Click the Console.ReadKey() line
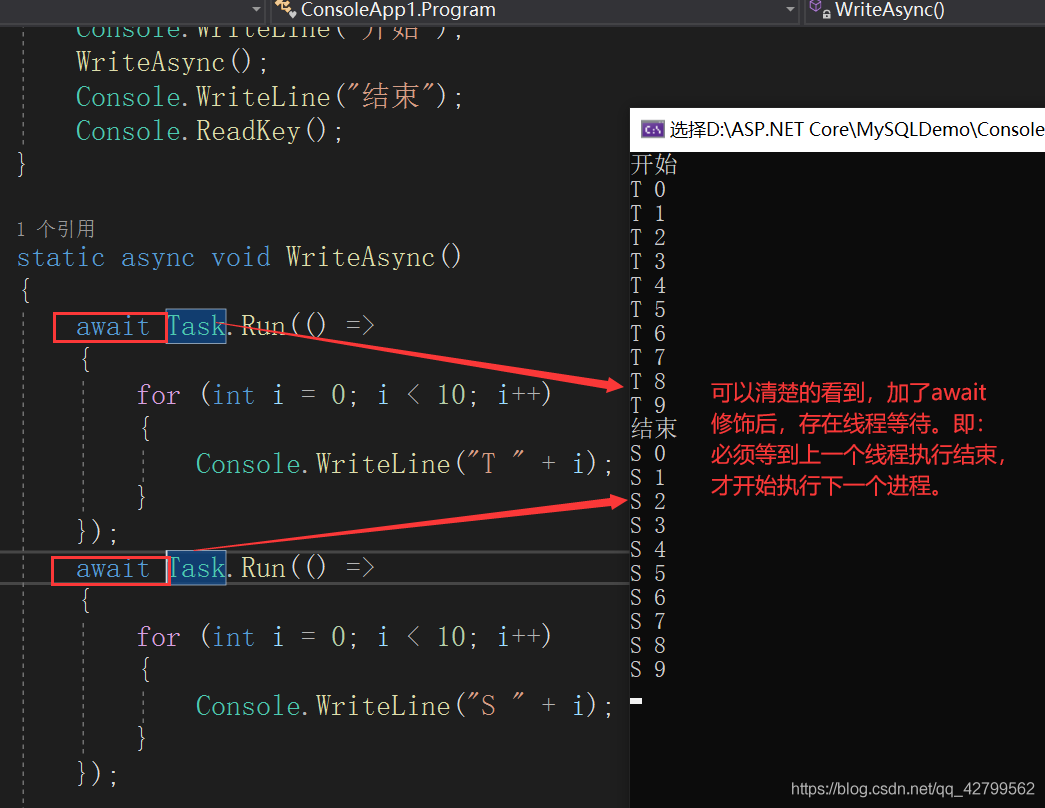1045x808 pixels. (209, 131)
